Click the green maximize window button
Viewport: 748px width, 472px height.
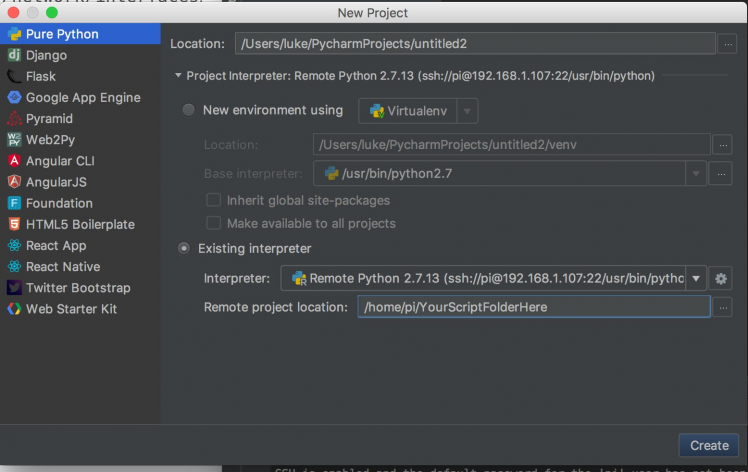tap(52, 12)
